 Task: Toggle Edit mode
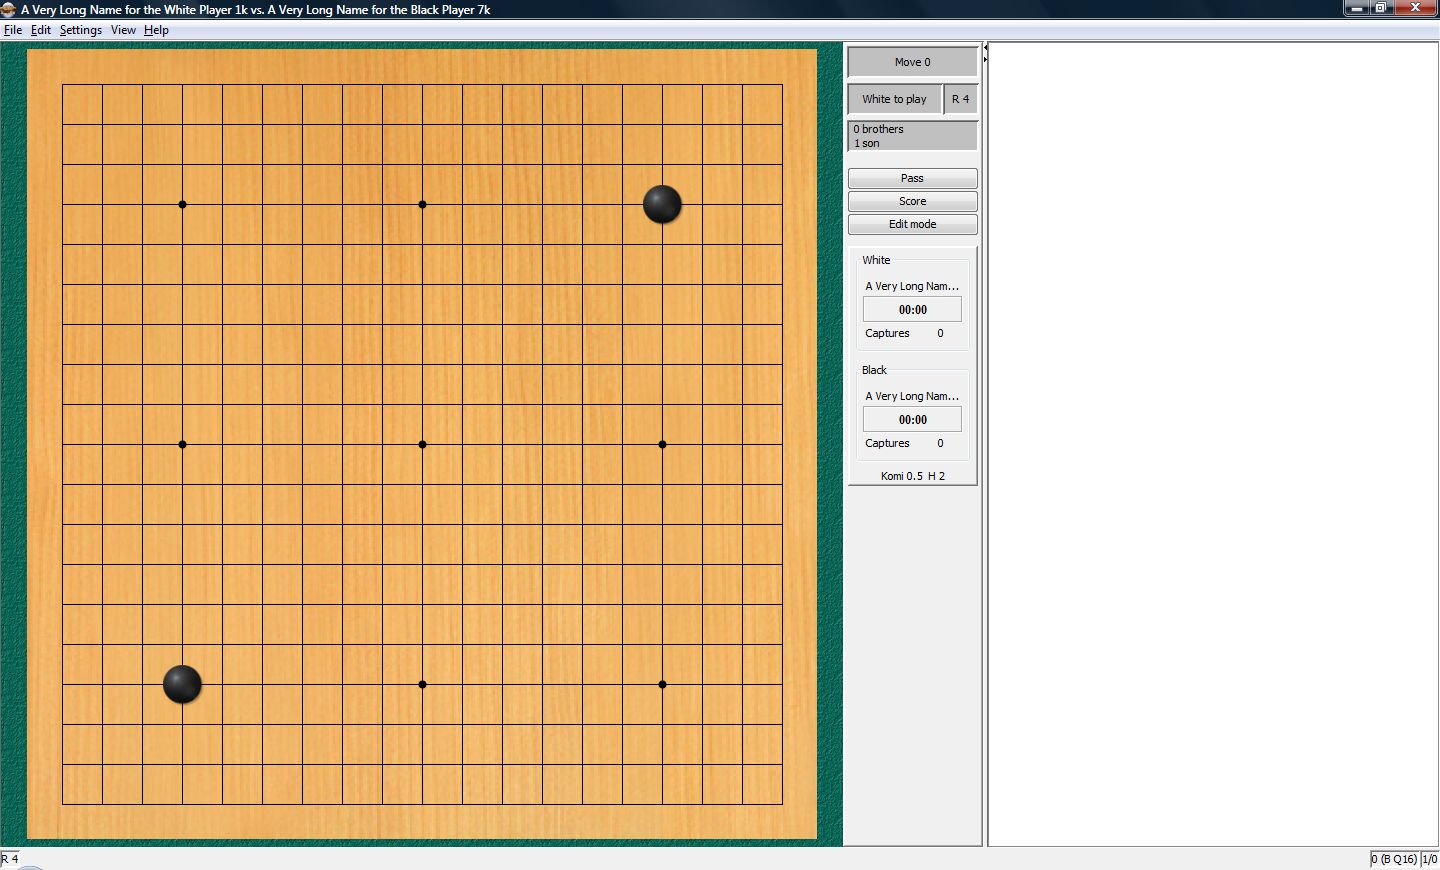click(x=912, y=224)
